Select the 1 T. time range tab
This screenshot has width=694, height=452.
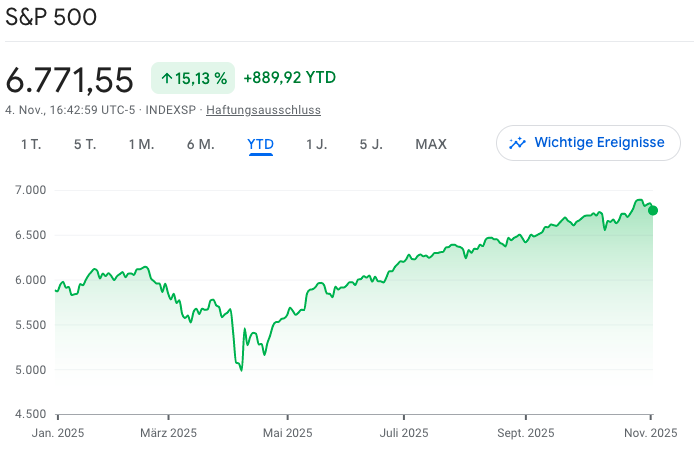pyautogui.click(x=31, y=144)
